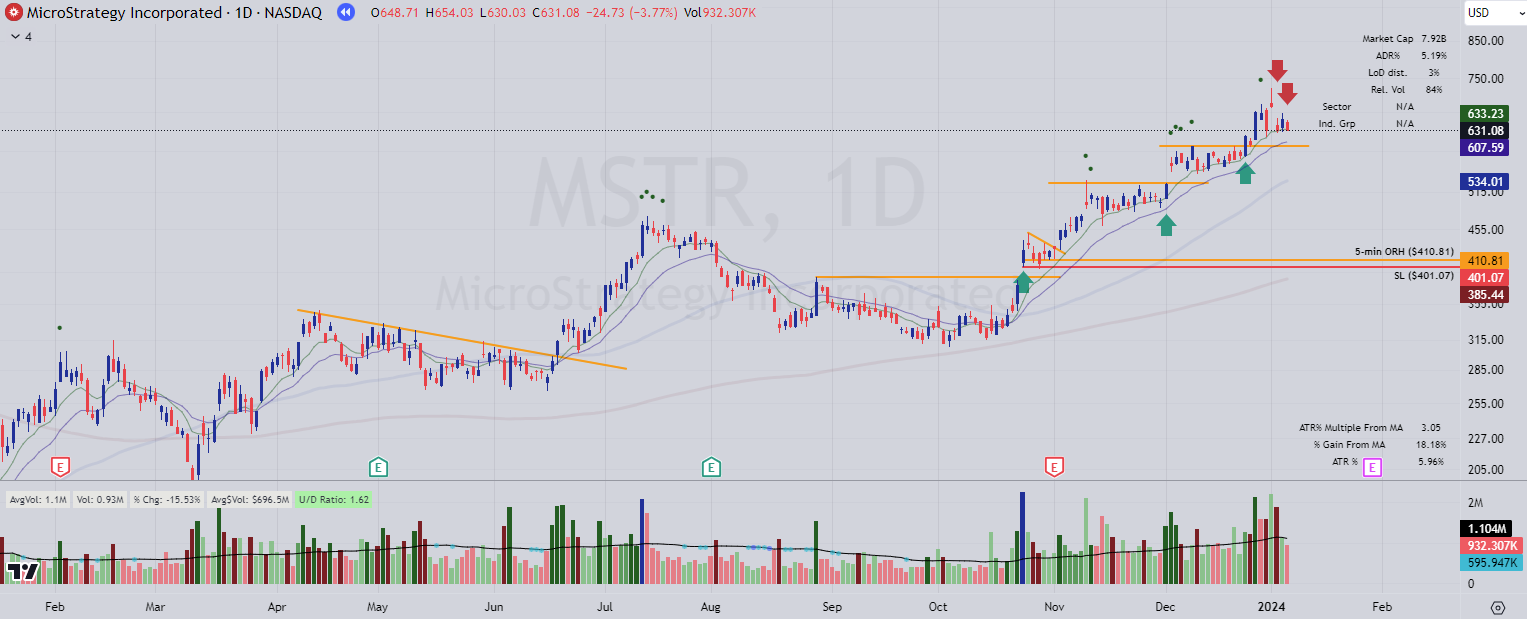
Task: Select the green buy arrow in early December
Action: tap(1166, 225)
